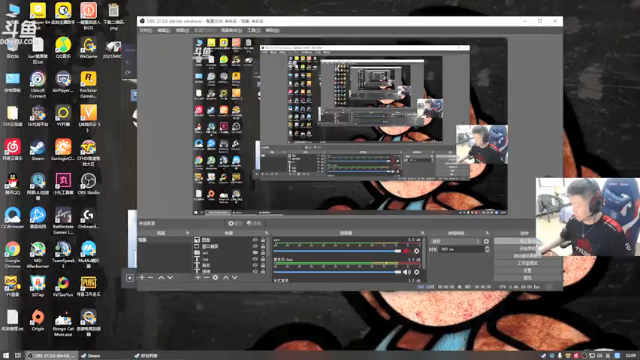Launch TeamSpeak 3 from the desktop
The image size is (640, 360).
point(63,255)
